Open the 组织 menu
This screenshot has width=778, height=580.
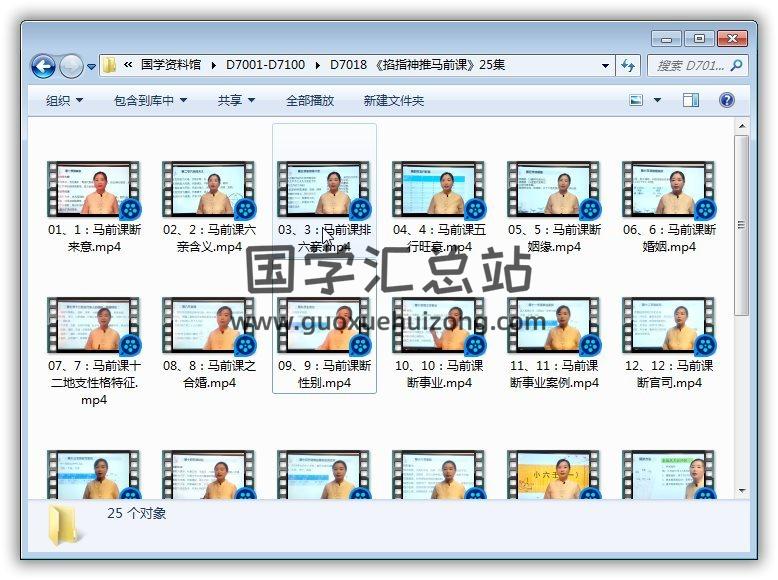[65, 101]
